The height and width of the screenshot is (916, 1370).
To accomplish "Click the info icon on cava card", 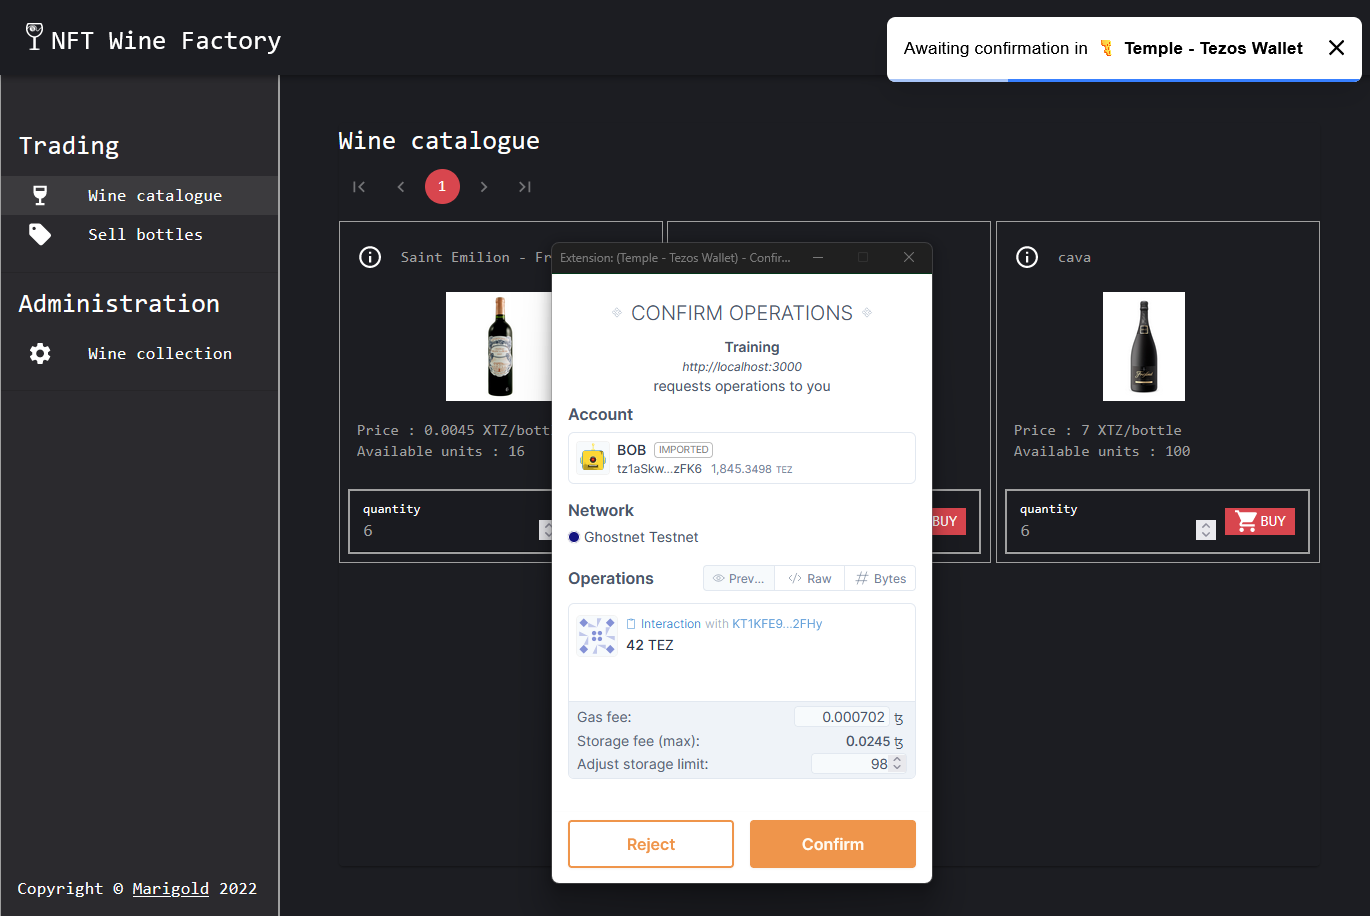I will pyautogui.click(x=1027, y=257).
